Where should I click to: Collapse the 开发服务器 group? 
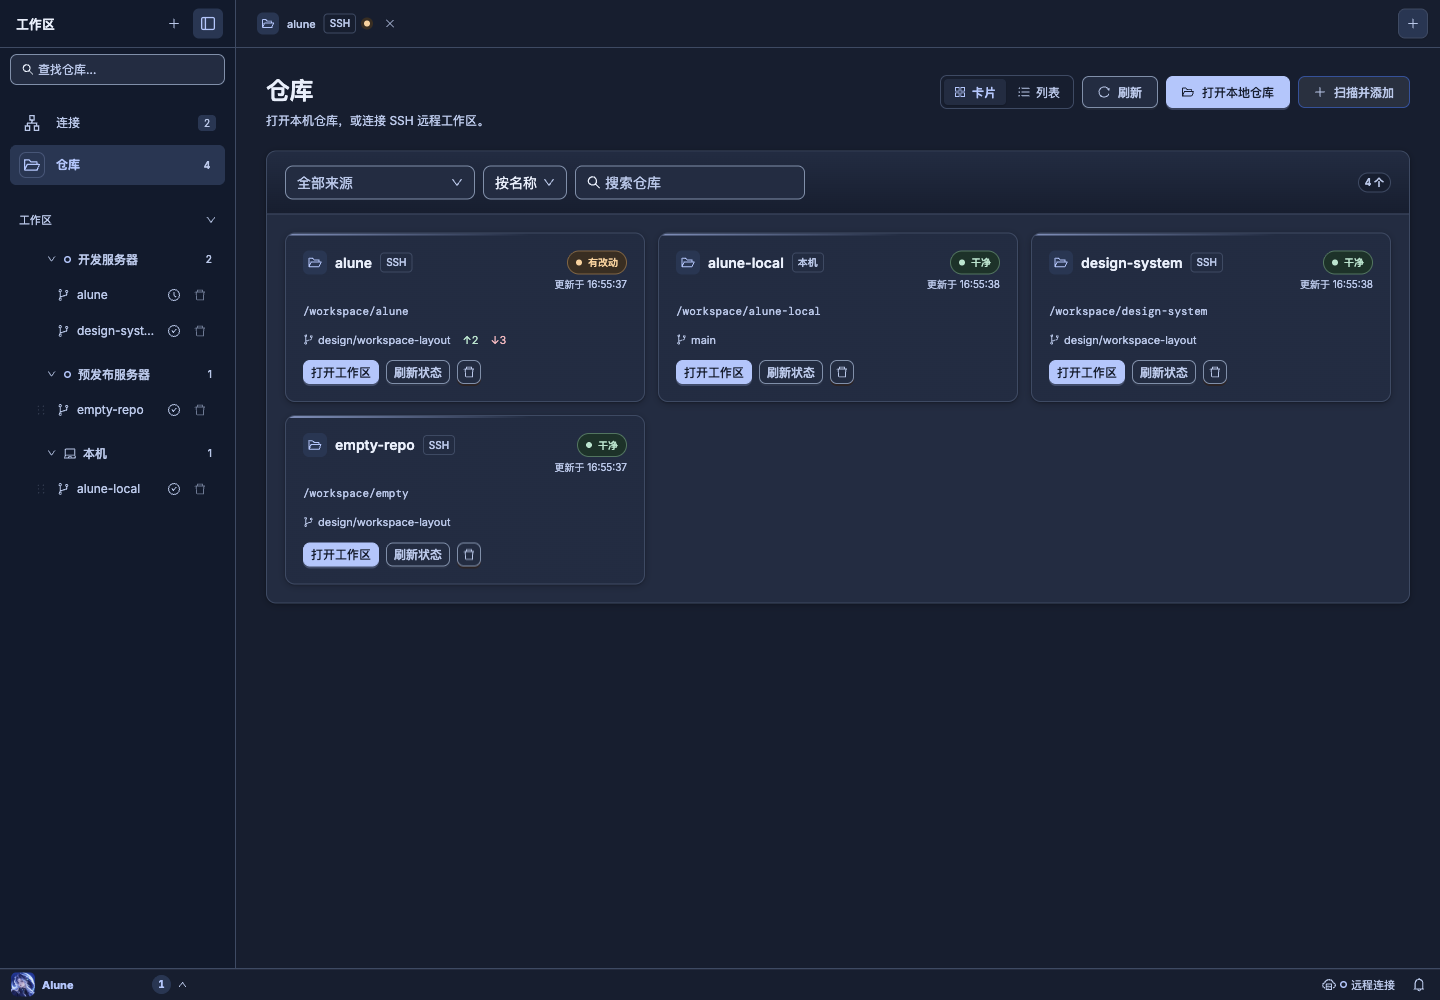coord(51,259)
